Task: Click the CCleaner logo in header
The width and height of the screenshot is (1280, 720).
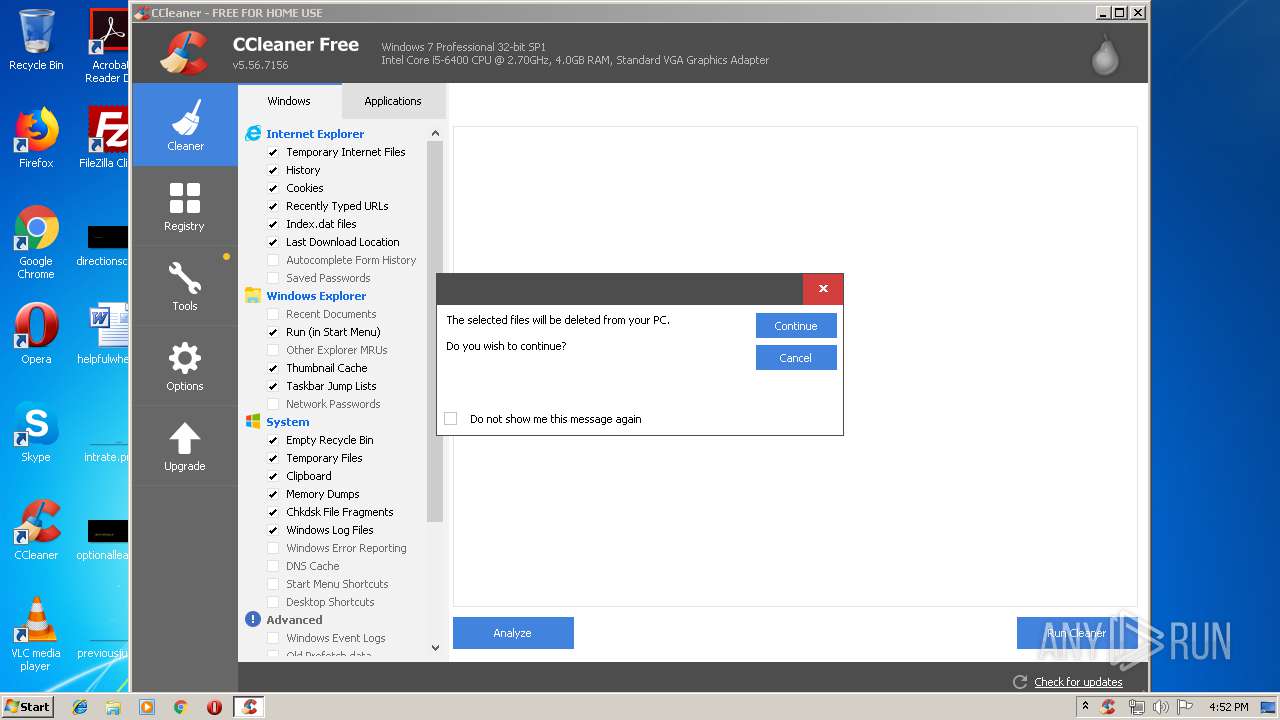Action: tap(185, 53)
